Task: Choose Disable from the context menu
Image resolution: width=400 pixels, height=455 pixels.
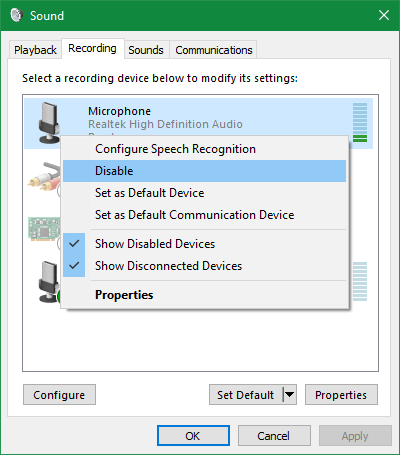Action: point(204,171)
